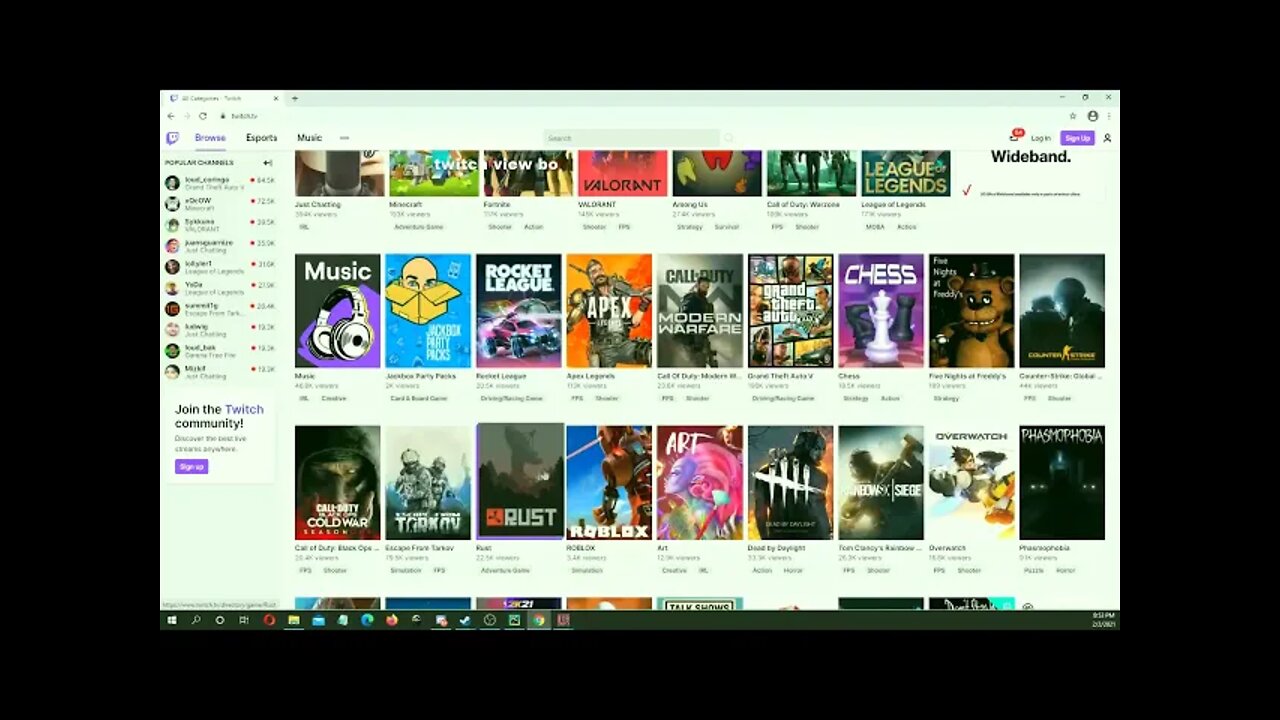
Task: Open Microsoft Edge from taskbar
Action: (367, 620)
